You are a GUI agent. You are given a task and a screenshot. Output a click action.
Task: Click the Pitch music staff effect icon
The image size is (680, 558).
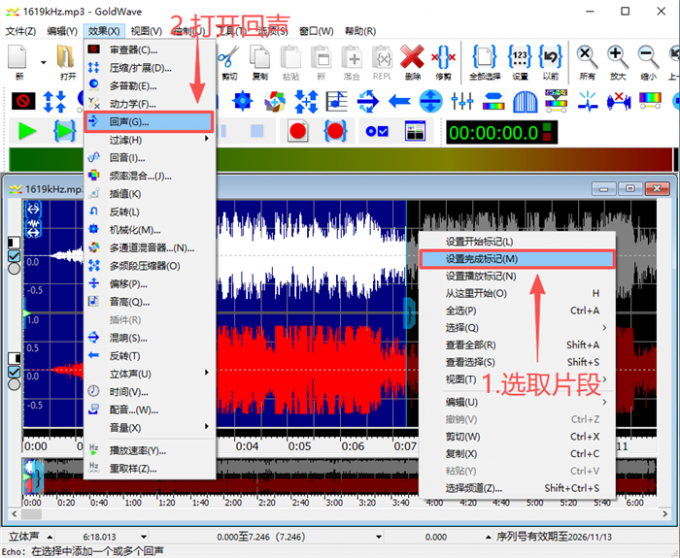point(337,101)
